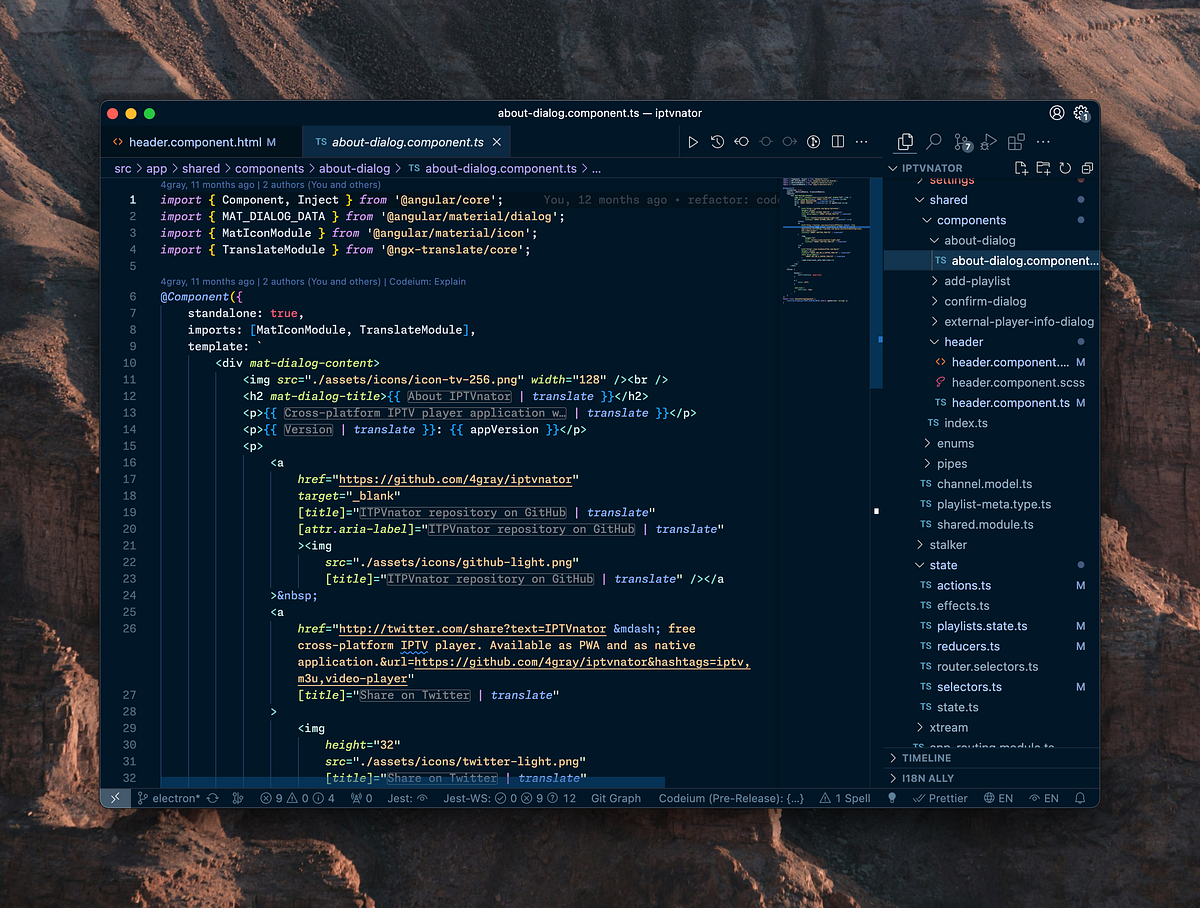Open Git Graph from the status bar
Image resolution: width=1200 pixels, height=908 pixels.
coord(615,798)
